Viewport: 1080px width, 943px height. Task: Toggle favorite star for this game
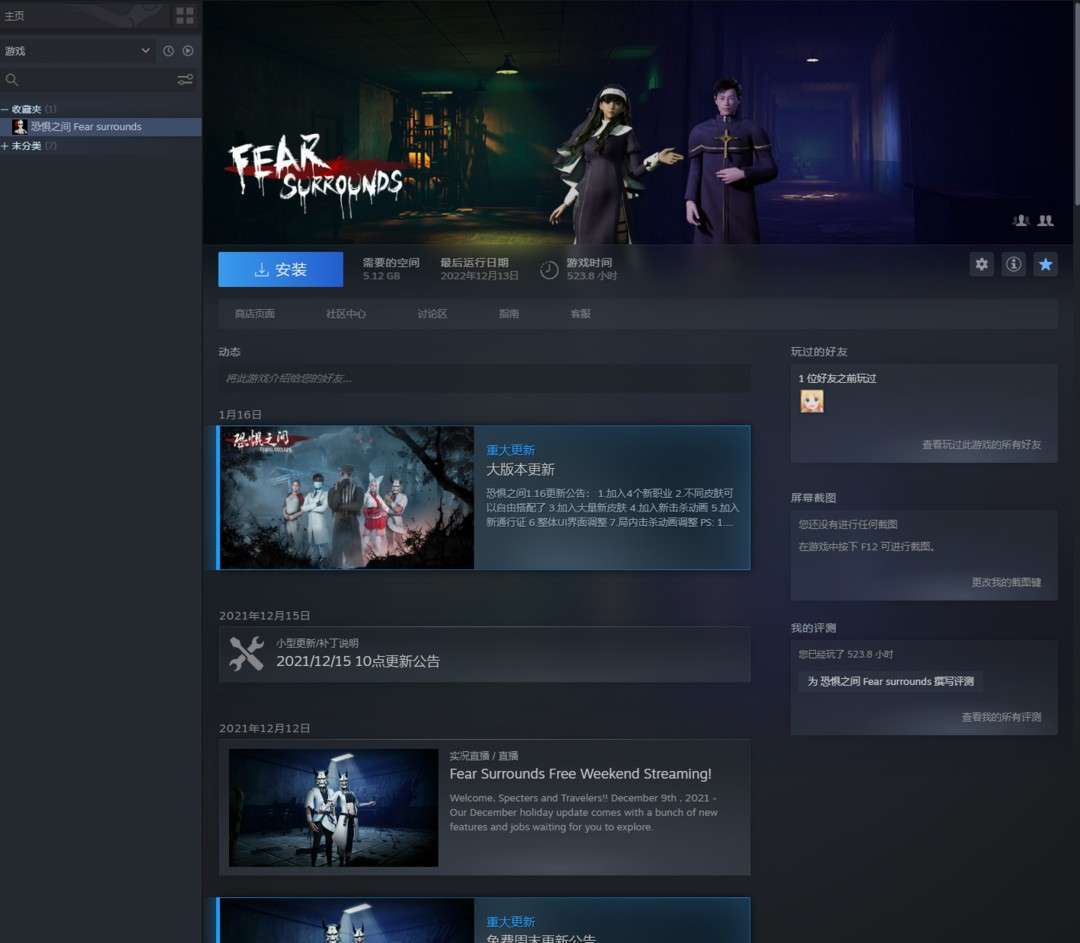click(1045, 264)
